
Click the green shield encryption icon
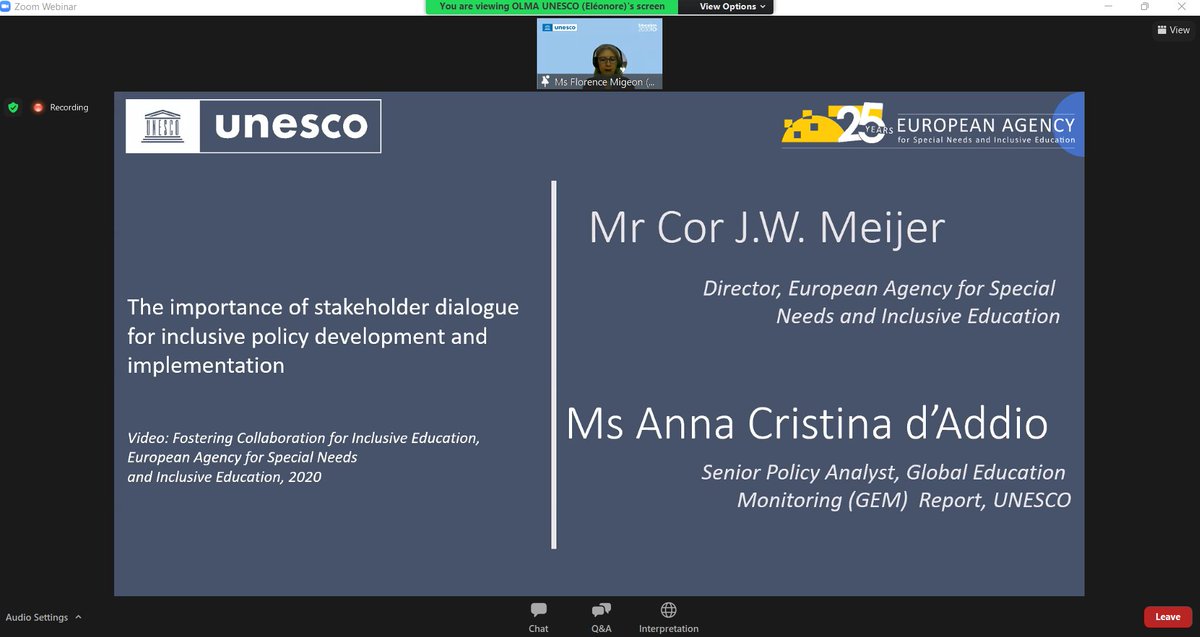pos(13,107)
